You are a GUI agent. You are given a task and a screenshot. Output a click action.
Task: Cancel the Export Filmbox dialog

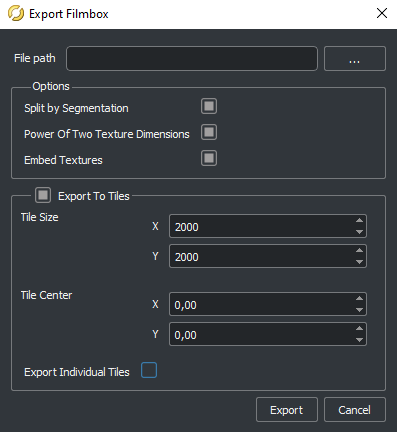[355, 410]
